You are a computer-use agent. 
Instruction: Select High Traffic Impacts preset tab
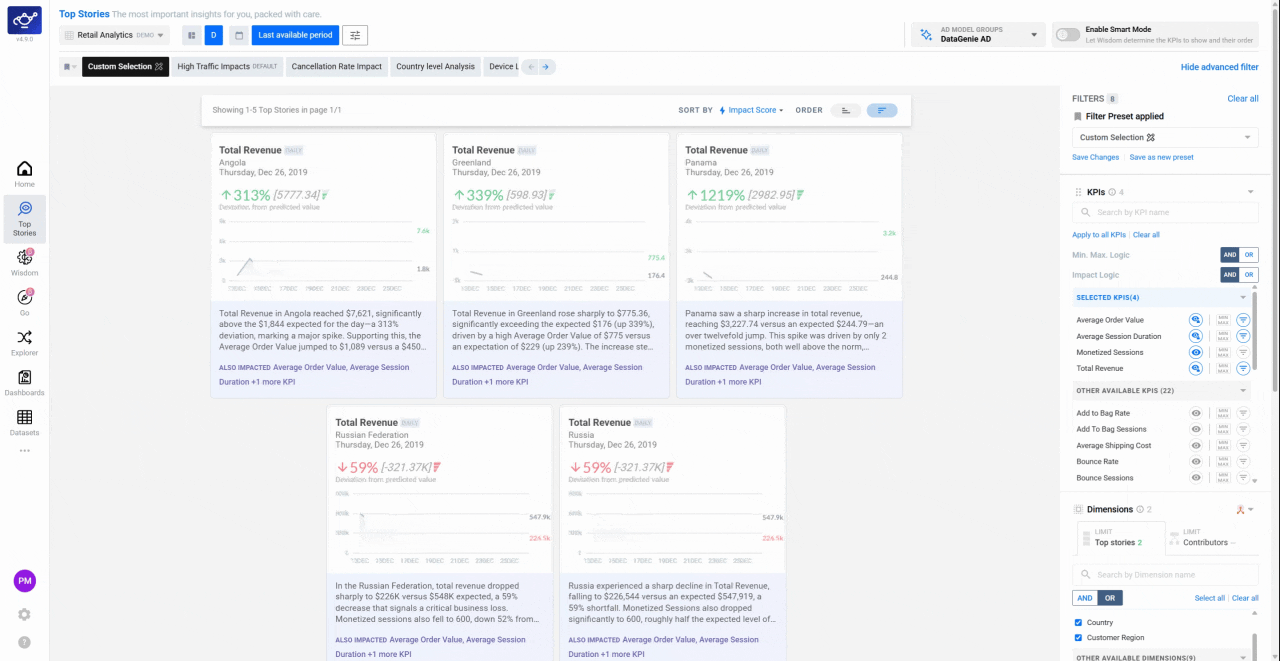[227, 67]
